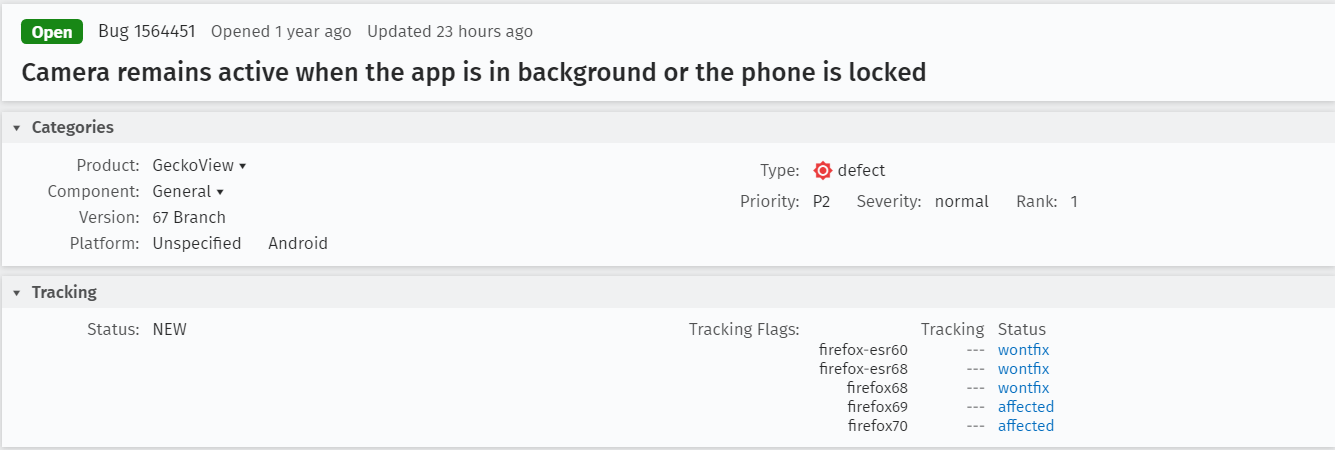
Task: Click the affected link for firefox70
Action: point(1026,426)
